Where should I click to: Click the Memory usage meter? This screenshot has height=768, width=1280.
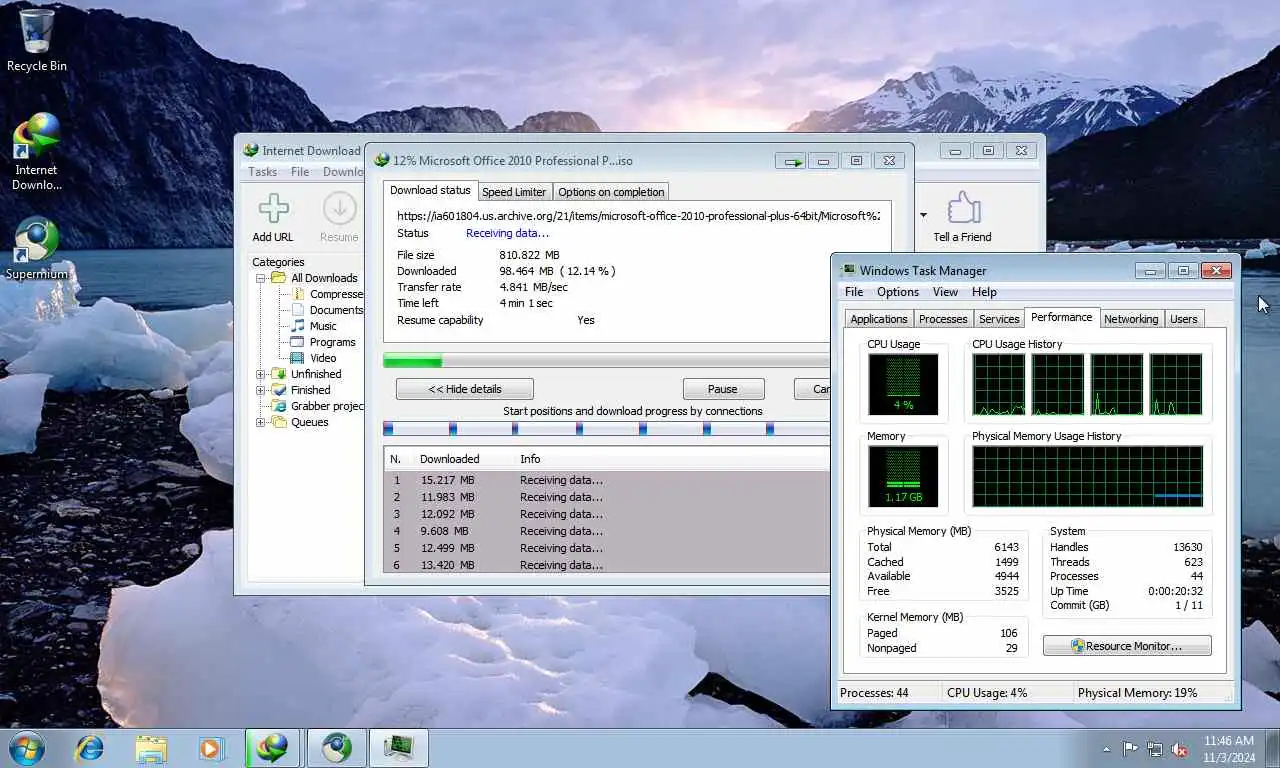coord(903,476)
